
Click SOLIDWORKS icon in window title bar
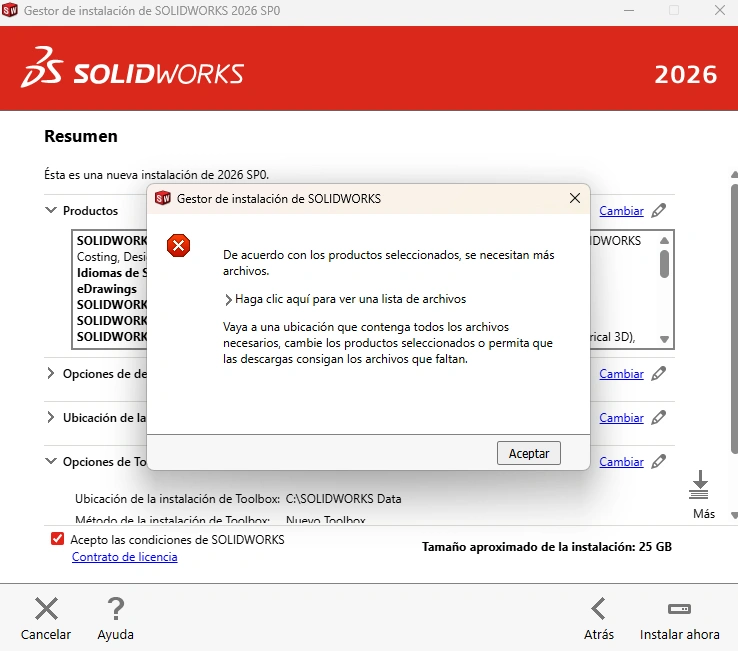(x=10, y=10)
